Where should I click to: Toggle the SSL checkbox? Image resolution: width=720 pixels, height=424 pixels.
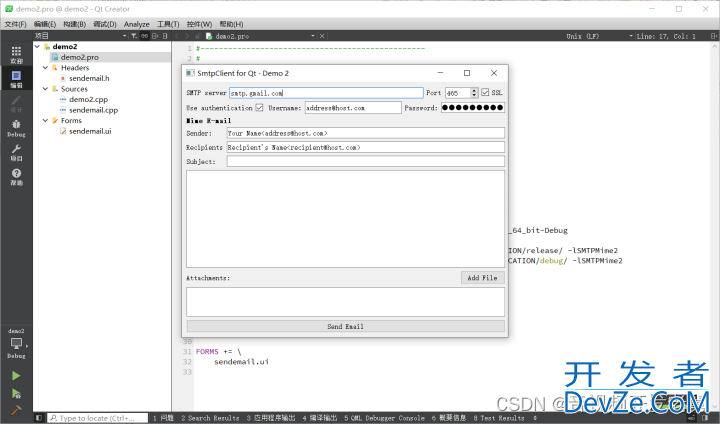coord(485,92)
